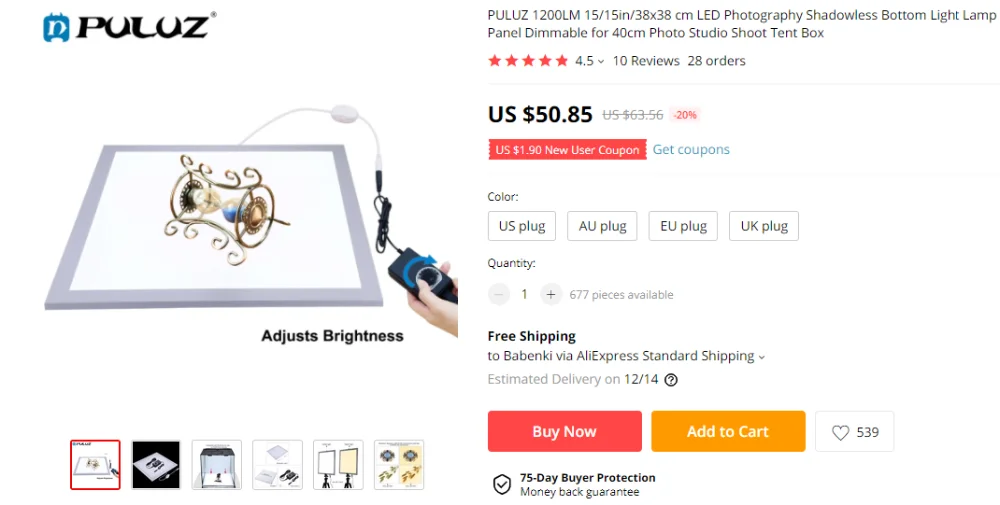Click the Buy Now button
This screenshot has height=505, width=1000.
pyautogui.click(x=564, y=432)
